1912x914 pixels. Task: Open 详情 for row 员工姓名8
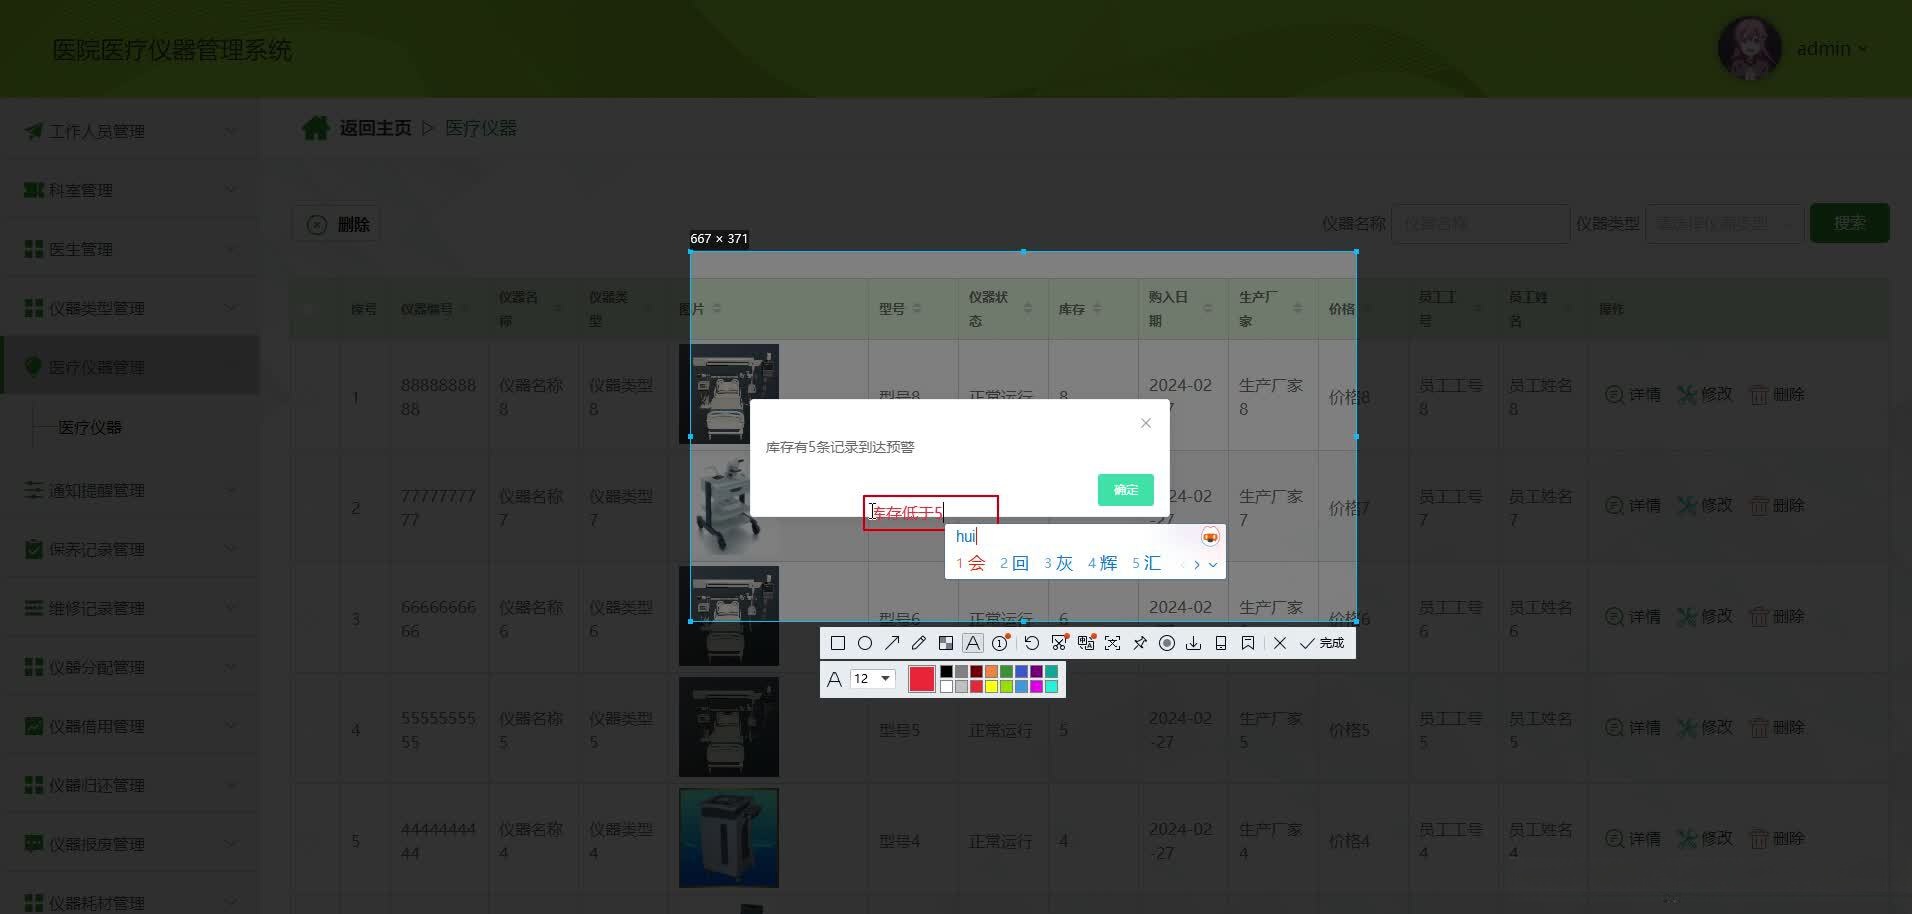tap(1633, 395)
